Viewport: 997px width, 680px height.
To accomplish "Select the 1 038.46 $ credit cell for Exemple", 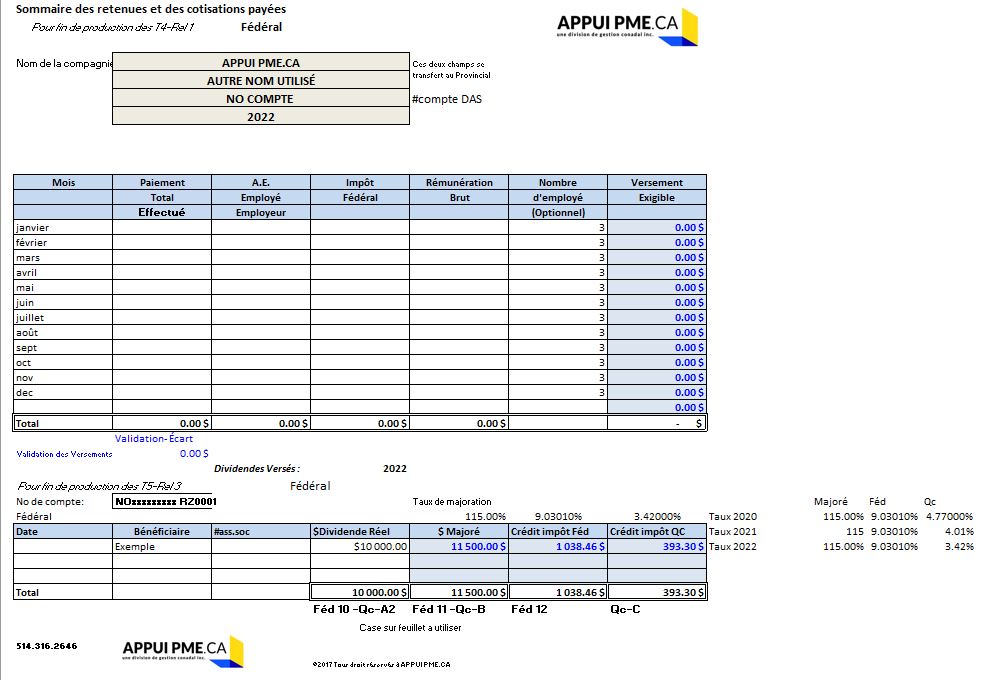I will coord(558,546).
